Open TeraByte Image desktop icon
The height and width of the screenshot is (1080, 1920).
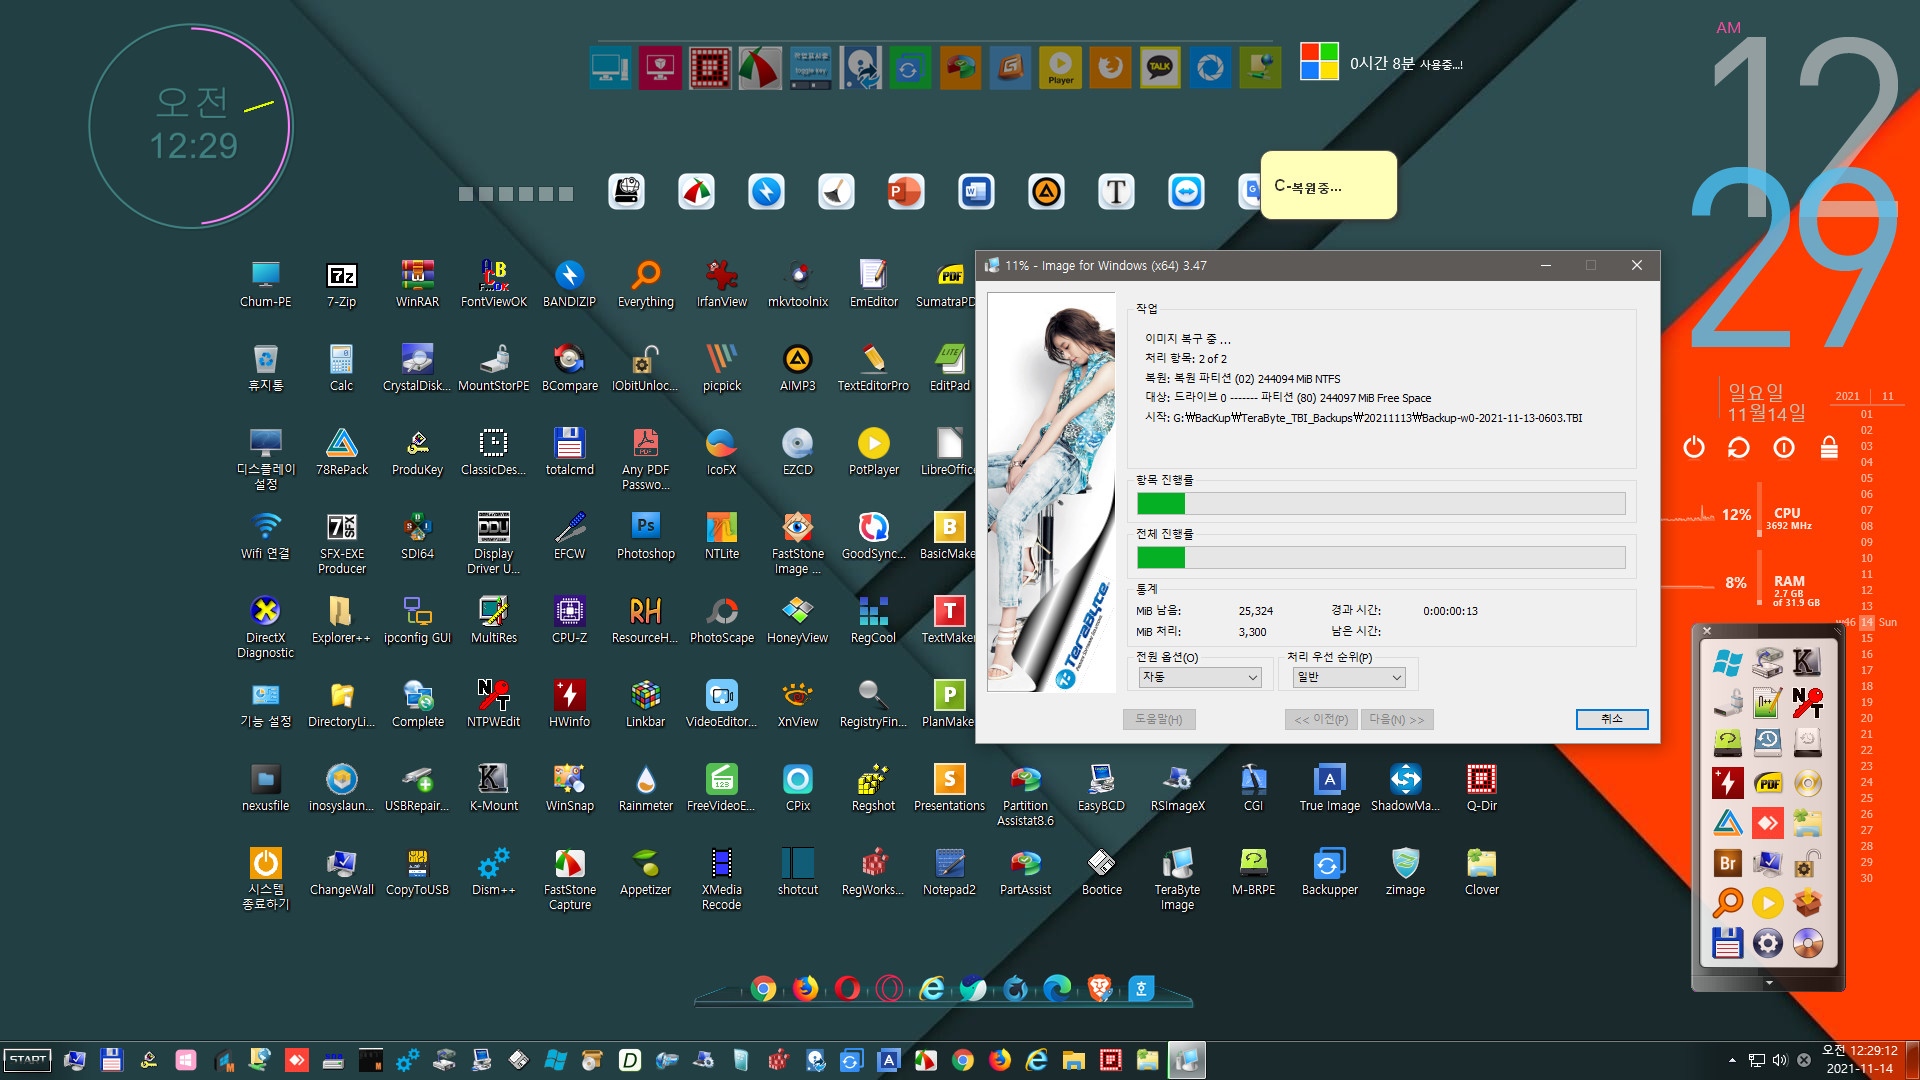click(x=1177, y=879)
